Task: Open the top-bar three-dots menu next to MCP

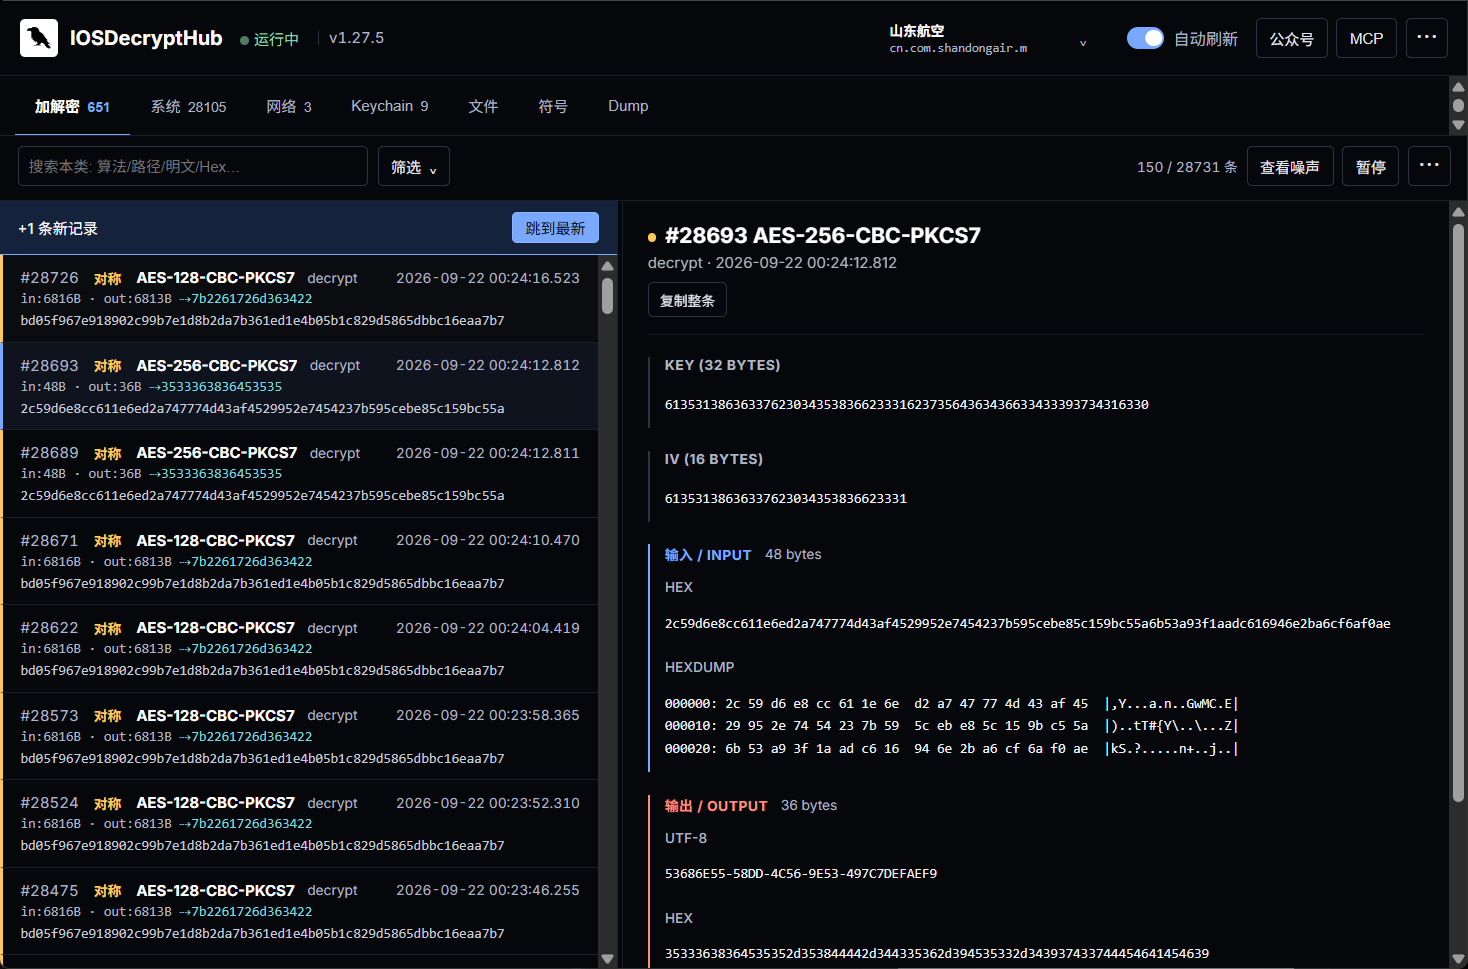Action: [1426, 38]
